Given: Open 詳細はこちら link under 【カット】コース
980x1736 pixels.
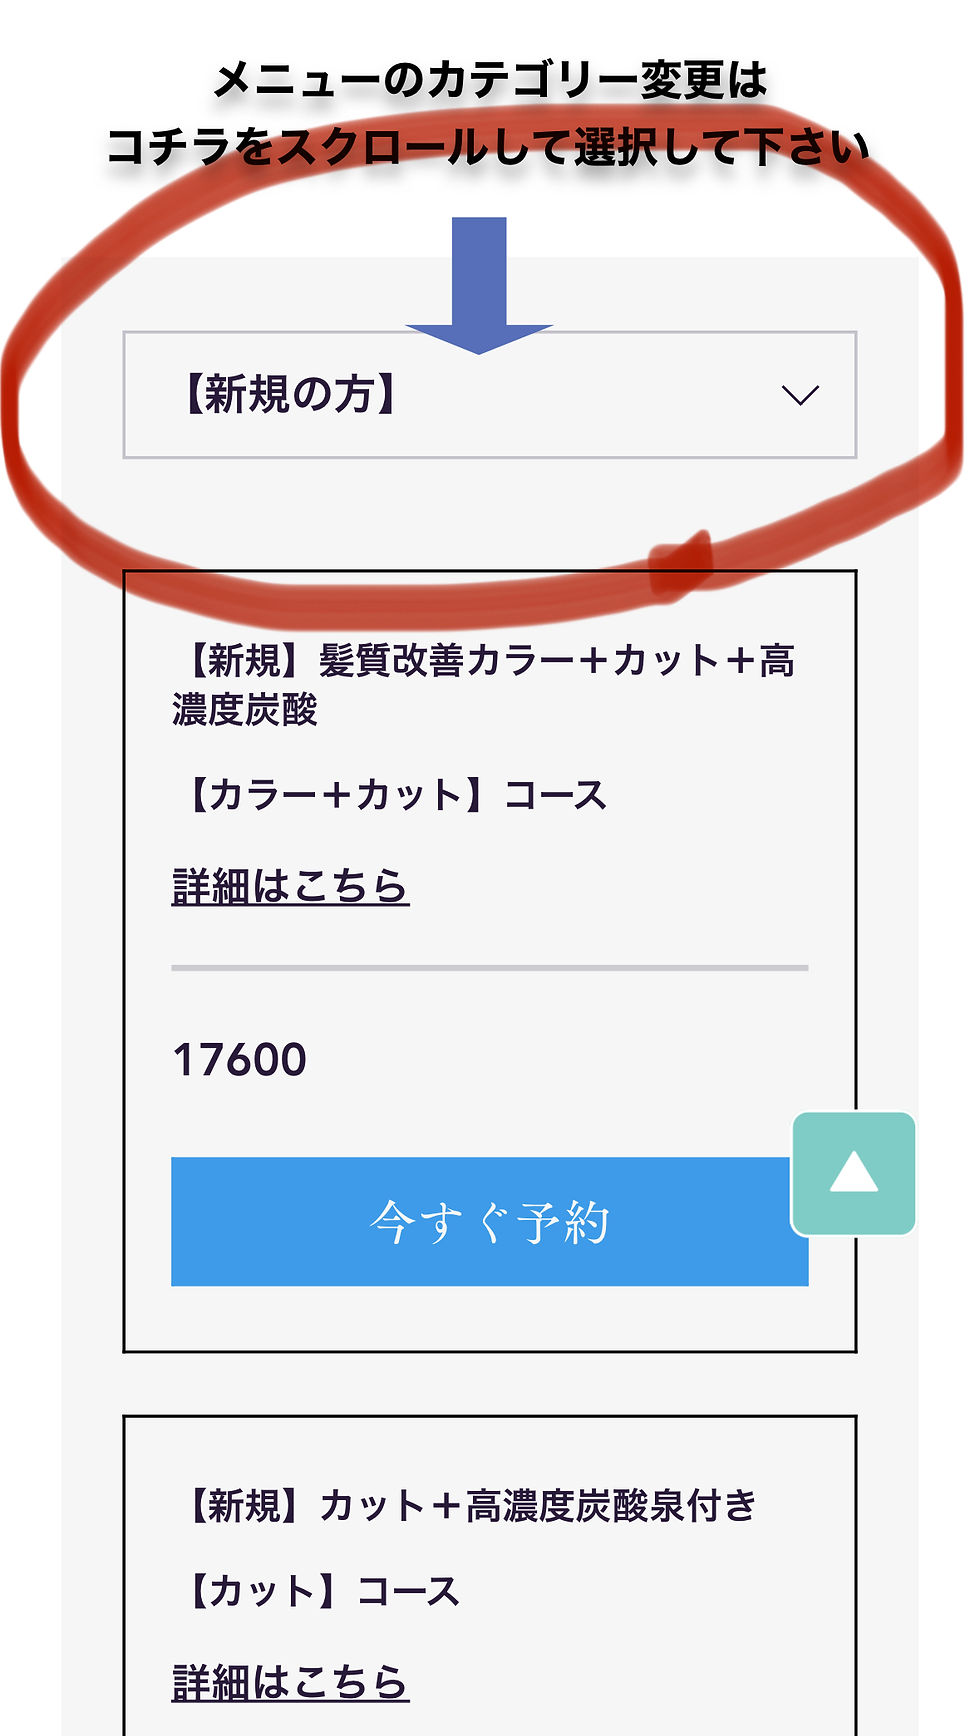Looking at the screenshot, I should pyautogui.click(x=290, y=1681).
